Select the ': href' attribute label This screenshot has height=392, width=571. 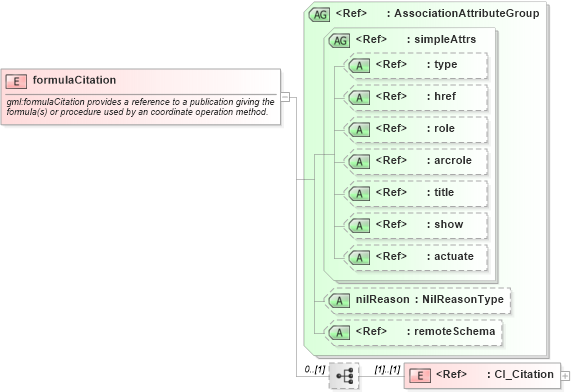441,97
